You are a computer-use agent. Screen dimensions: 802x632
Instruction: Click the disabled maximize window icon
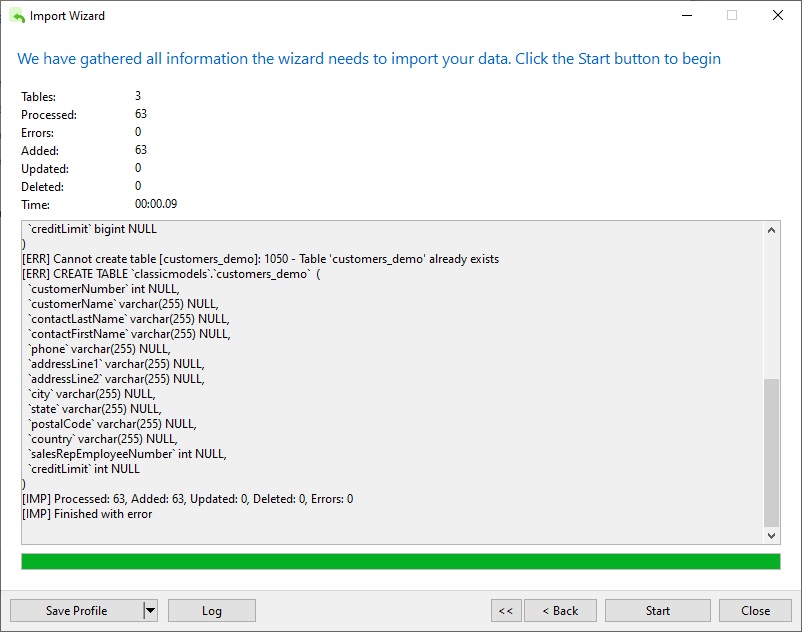coord(732,15)
